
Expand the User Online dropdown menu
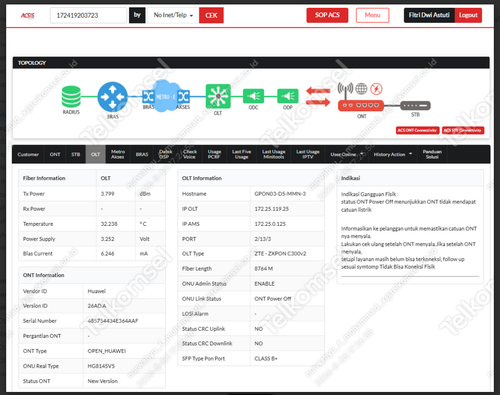pyautogui.click(x=347, y=154)
